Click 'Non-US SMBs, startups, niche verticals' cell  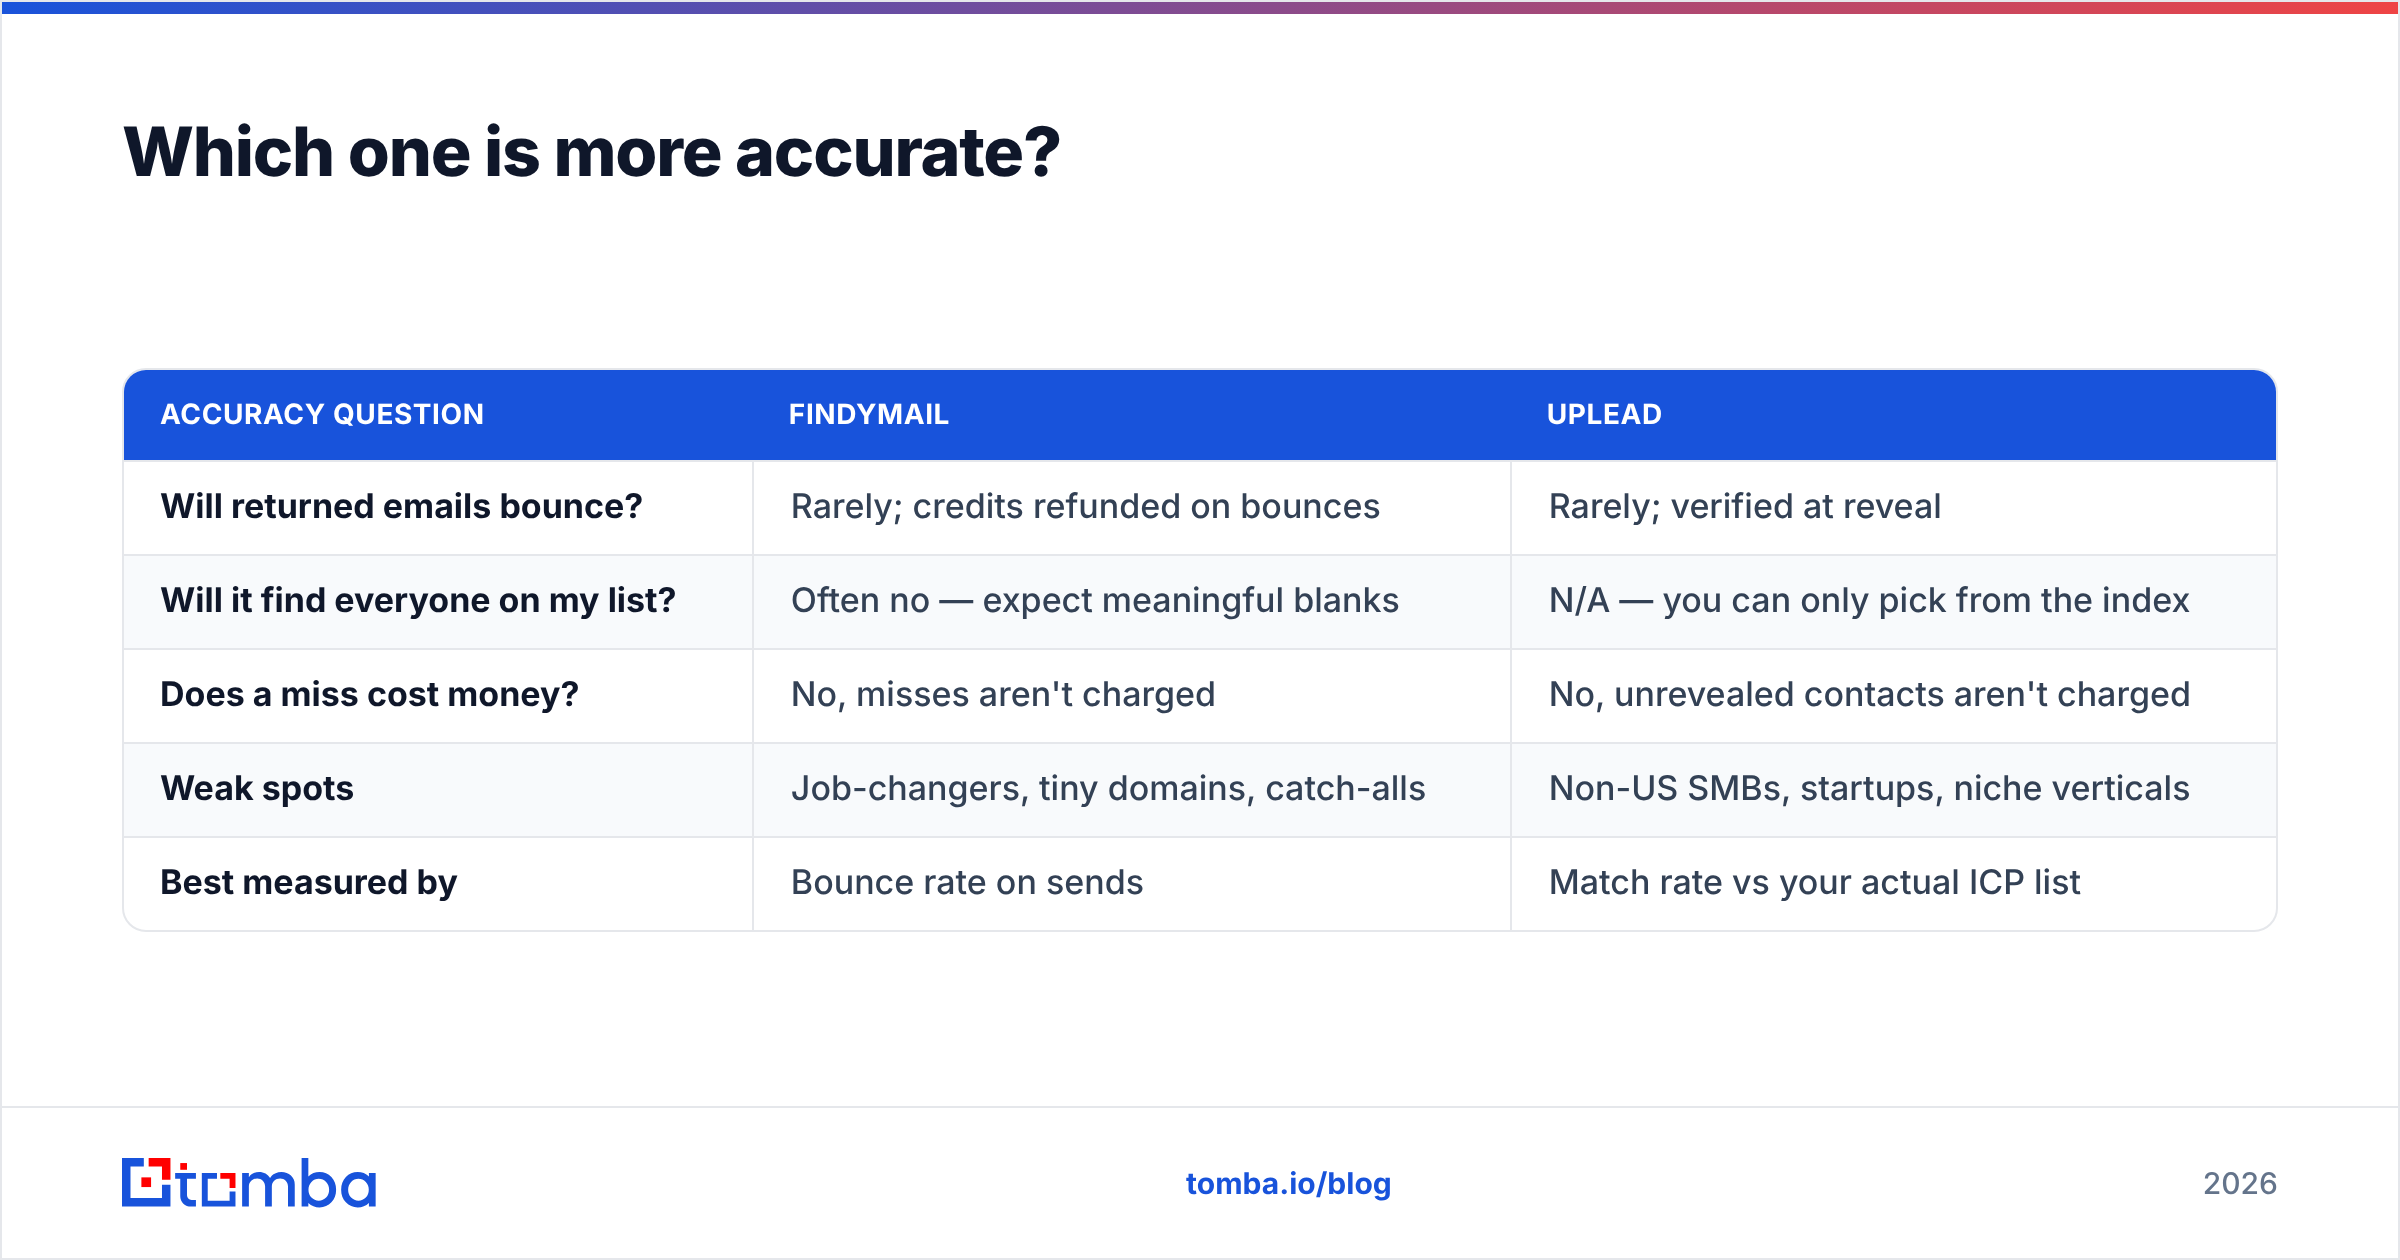pos(1869,789)
